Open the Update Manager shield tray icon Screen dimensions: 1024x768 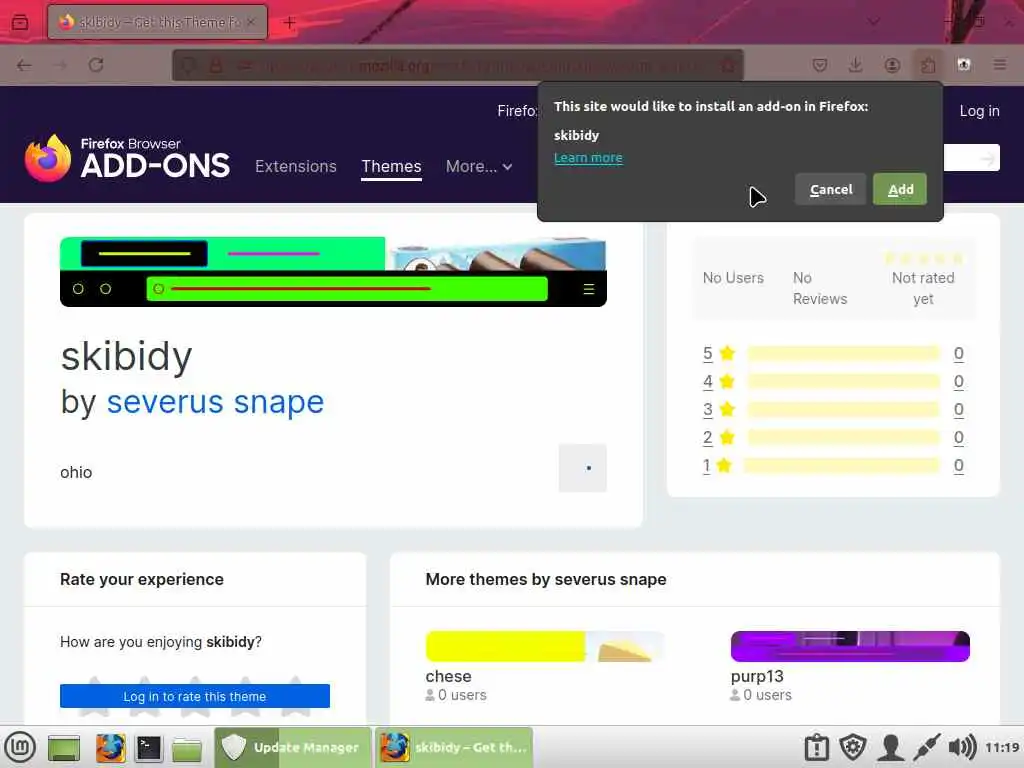click(852, 747)
